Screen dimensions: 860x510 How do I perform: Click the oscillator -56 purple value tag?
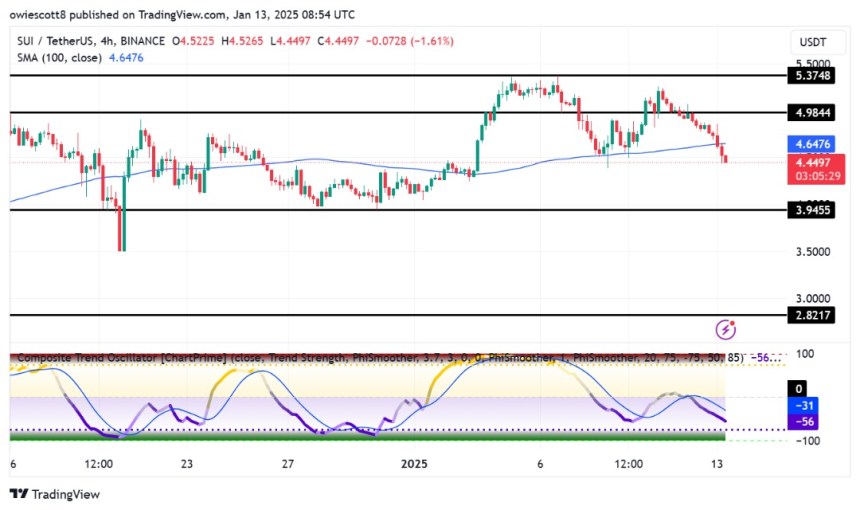coord(803,421)
